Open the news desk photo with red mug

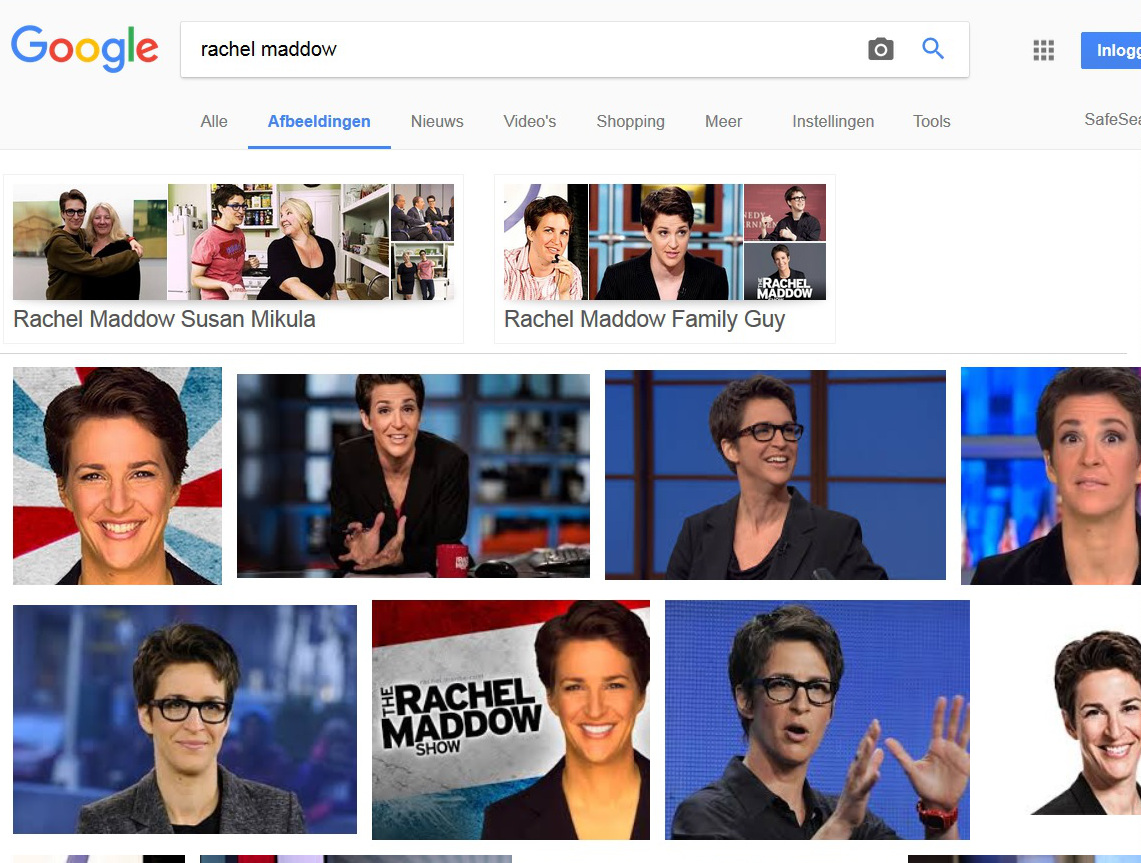point(413,476)
